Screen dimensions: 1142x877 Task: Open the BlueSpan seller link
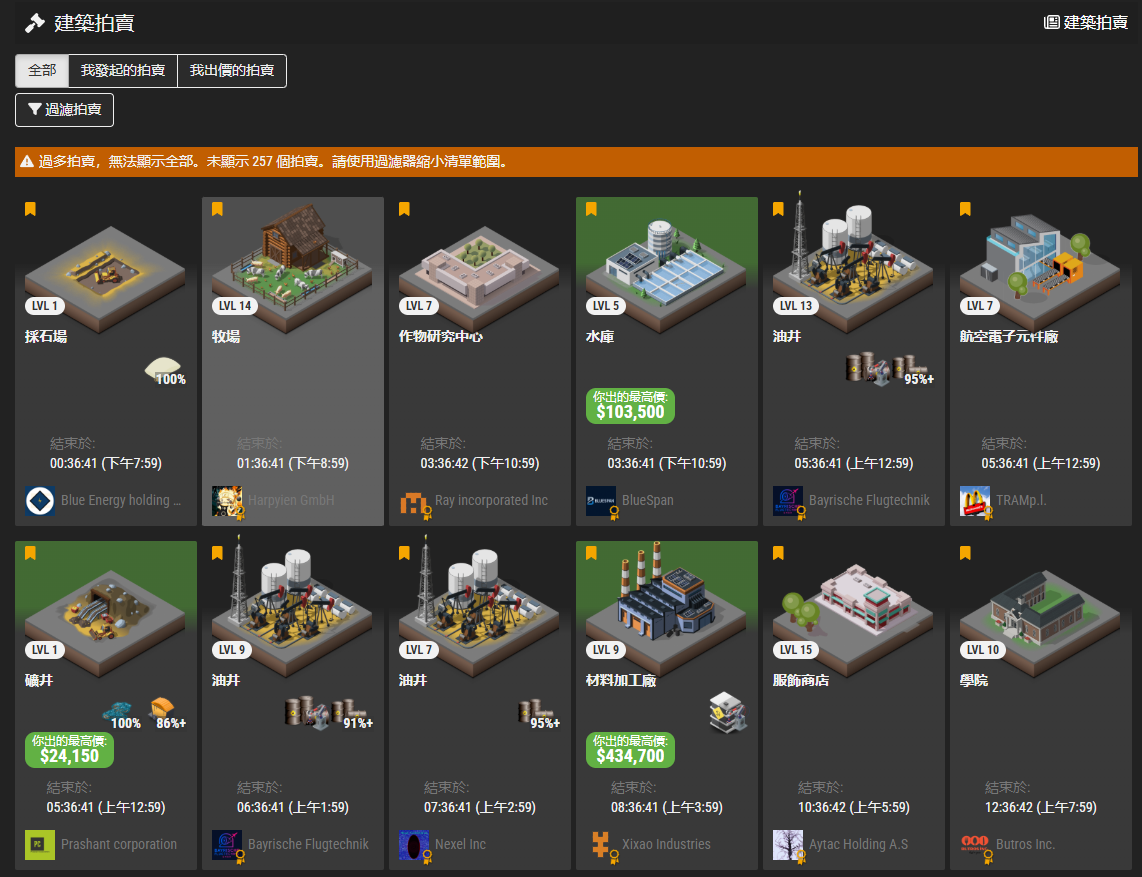pyautogui.click(x=647, y=500)
